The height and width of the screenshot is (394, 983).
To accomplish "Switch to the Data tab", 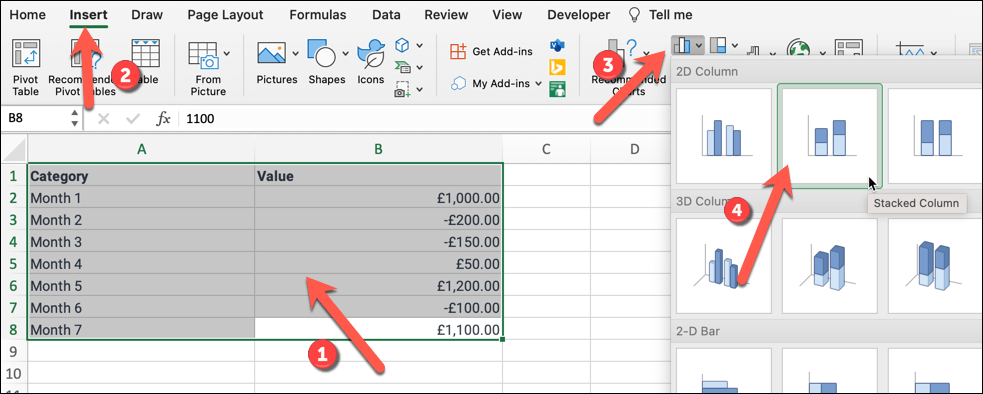I will click(387, 14).
